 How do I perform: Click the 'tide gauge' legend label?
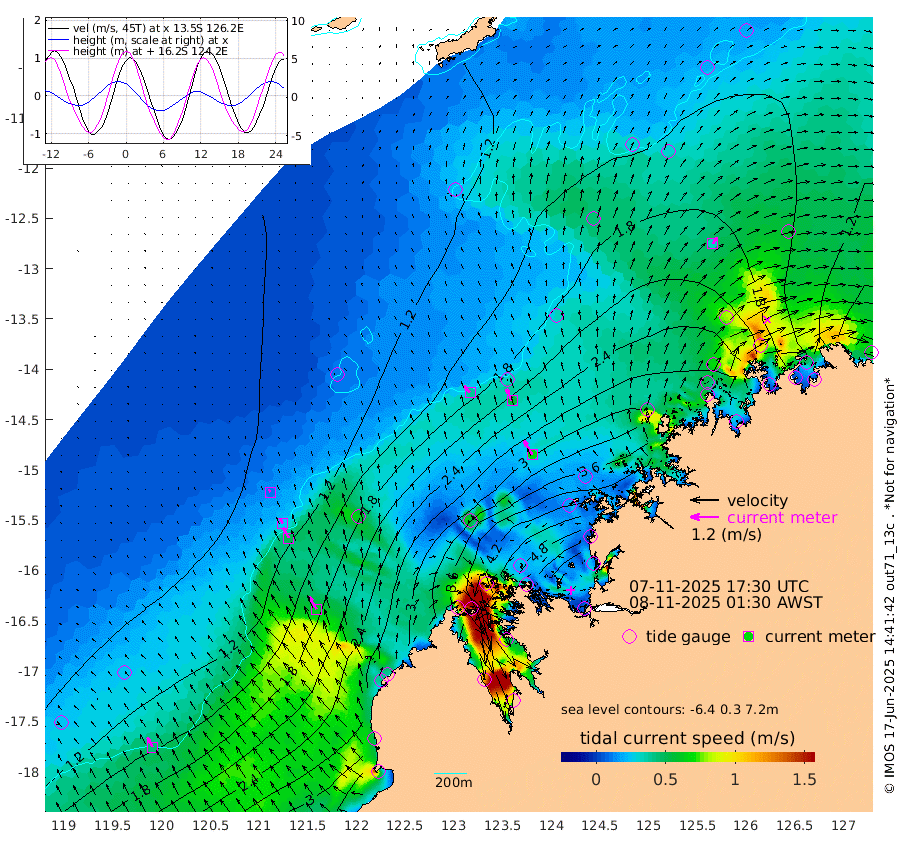pyautogui.click(x=688, y=637)
